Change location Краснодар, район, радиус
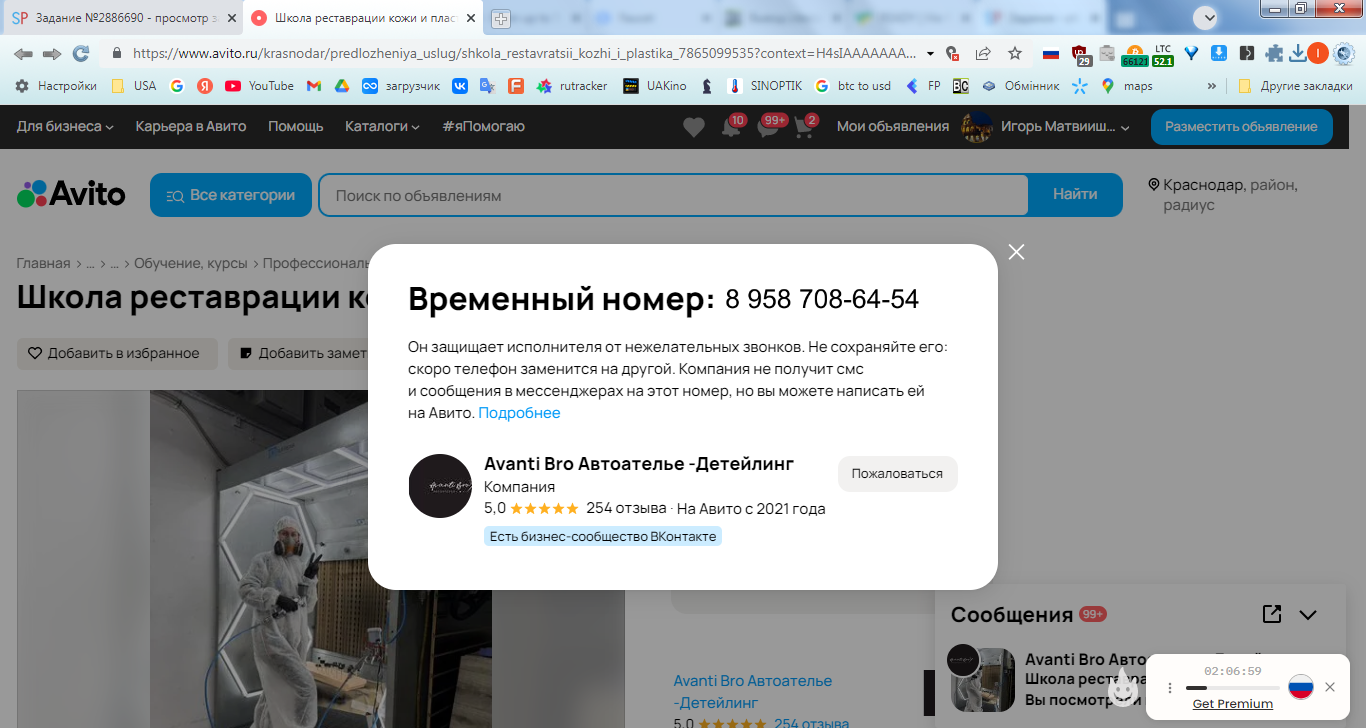Image resolution: width=1366 pixels, height=728 pixels. [x=1222, y=195]
